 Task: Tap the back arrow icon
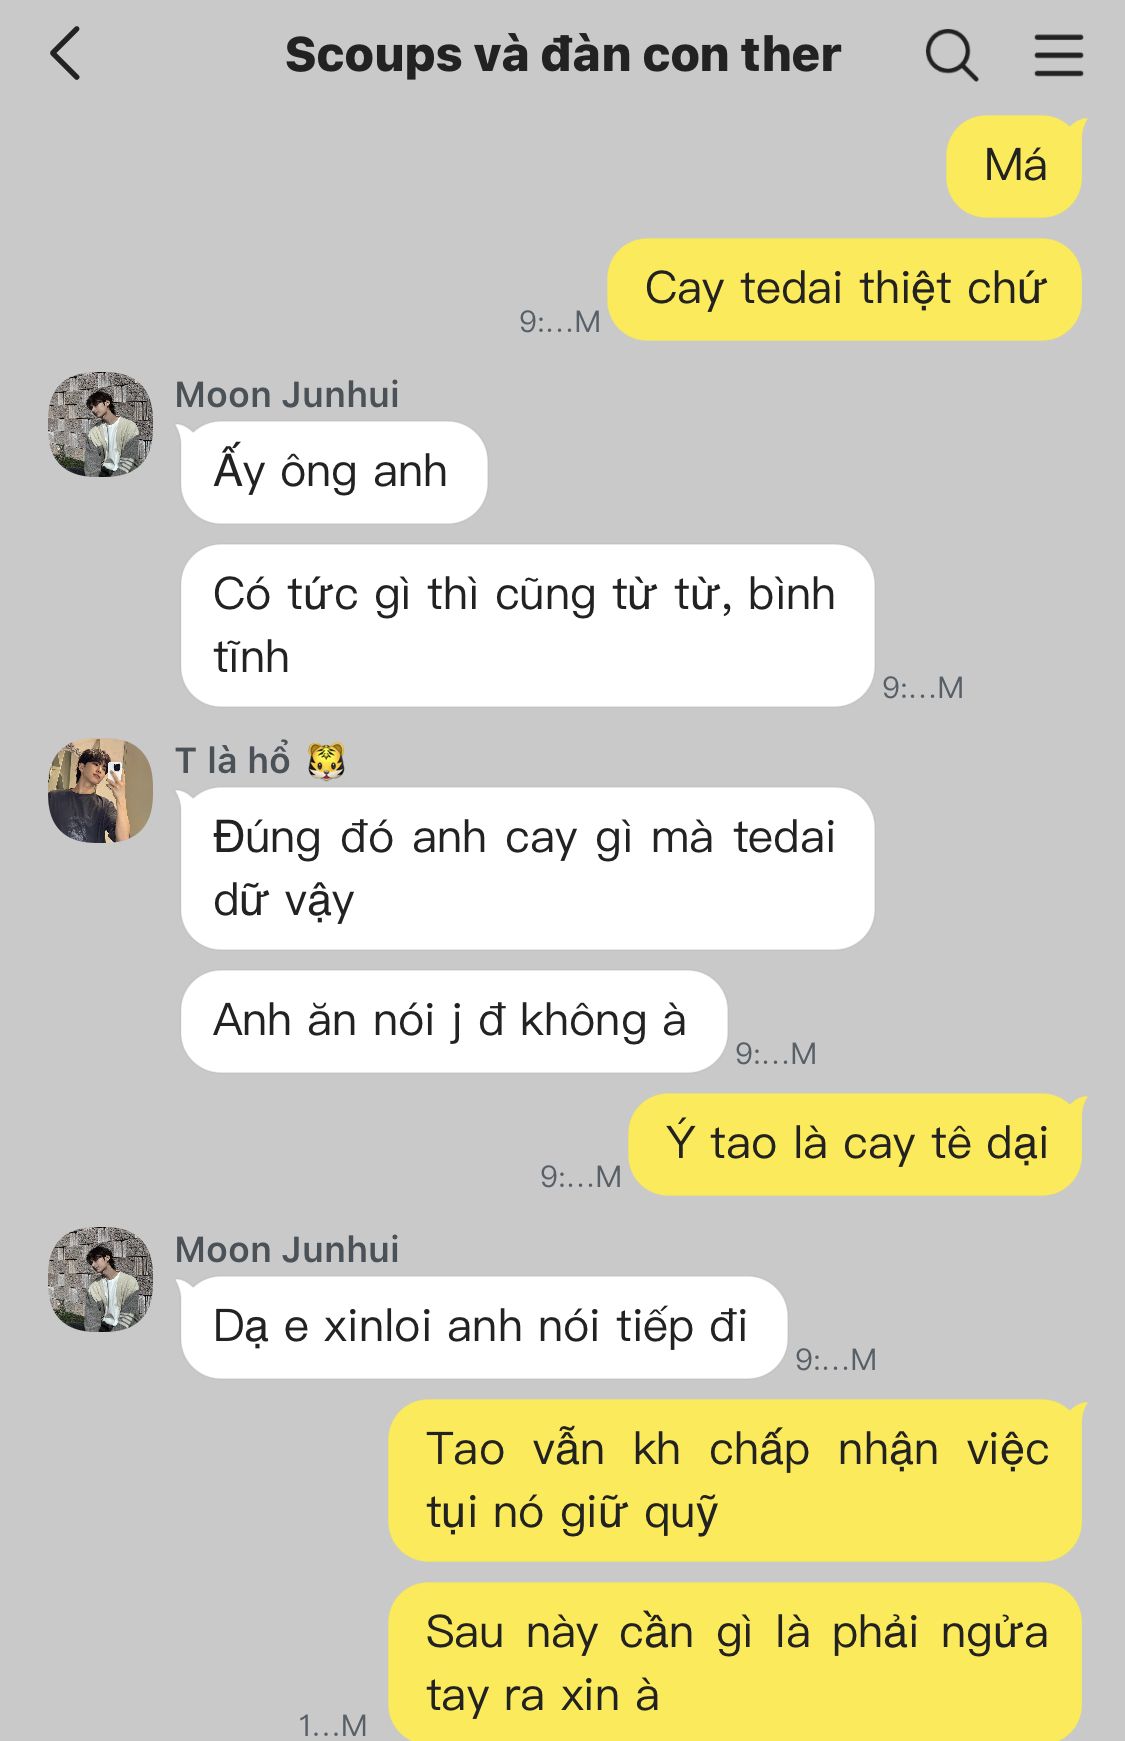tap(66, 54)
